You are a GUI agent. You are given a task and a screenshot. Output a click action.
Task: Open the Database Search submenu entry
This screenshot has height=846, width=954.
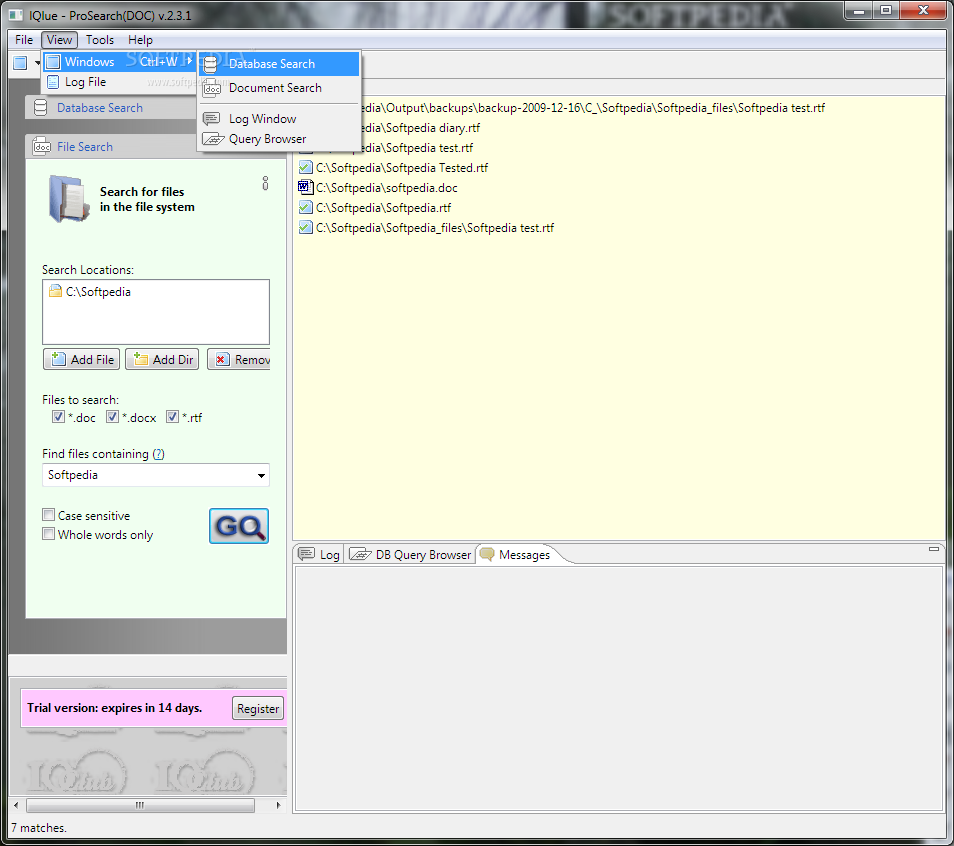click(x=279, y=64)
